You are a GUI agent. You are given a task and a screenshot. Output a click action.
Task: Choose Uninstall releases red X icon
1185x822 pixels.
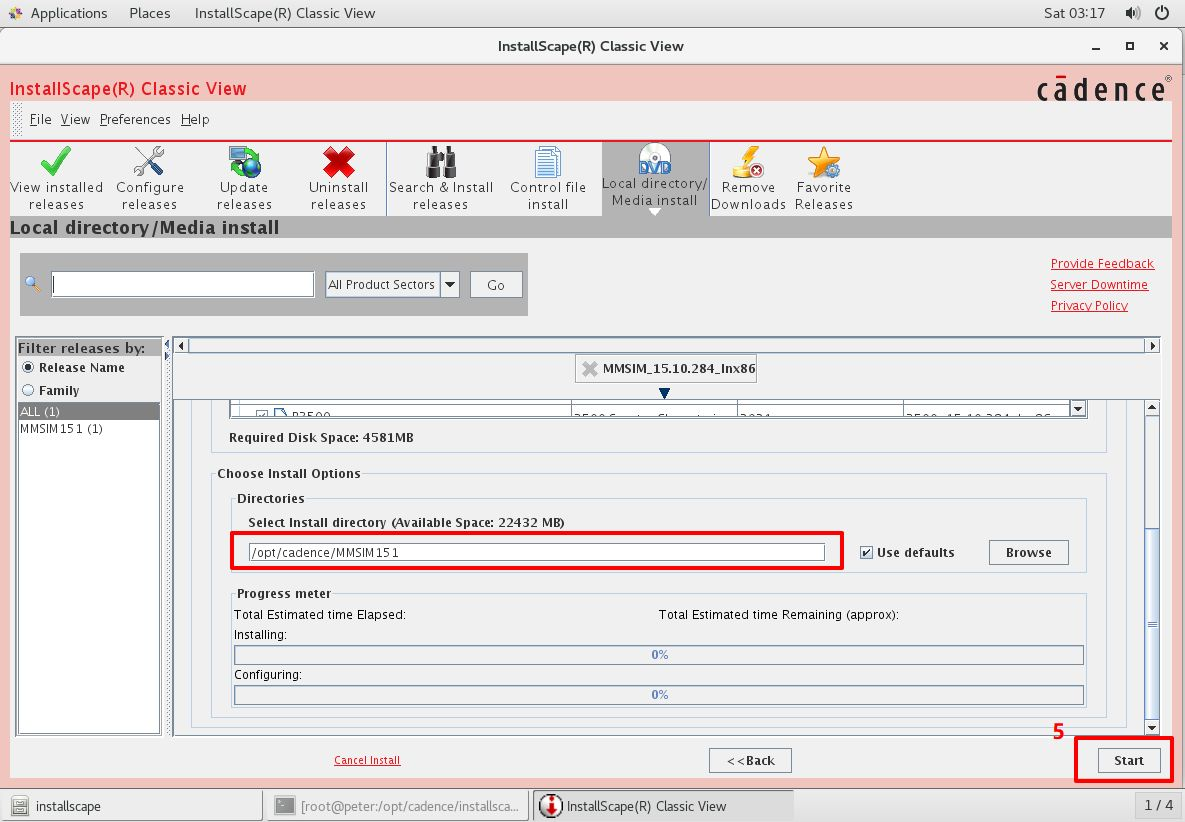point(339,161)
